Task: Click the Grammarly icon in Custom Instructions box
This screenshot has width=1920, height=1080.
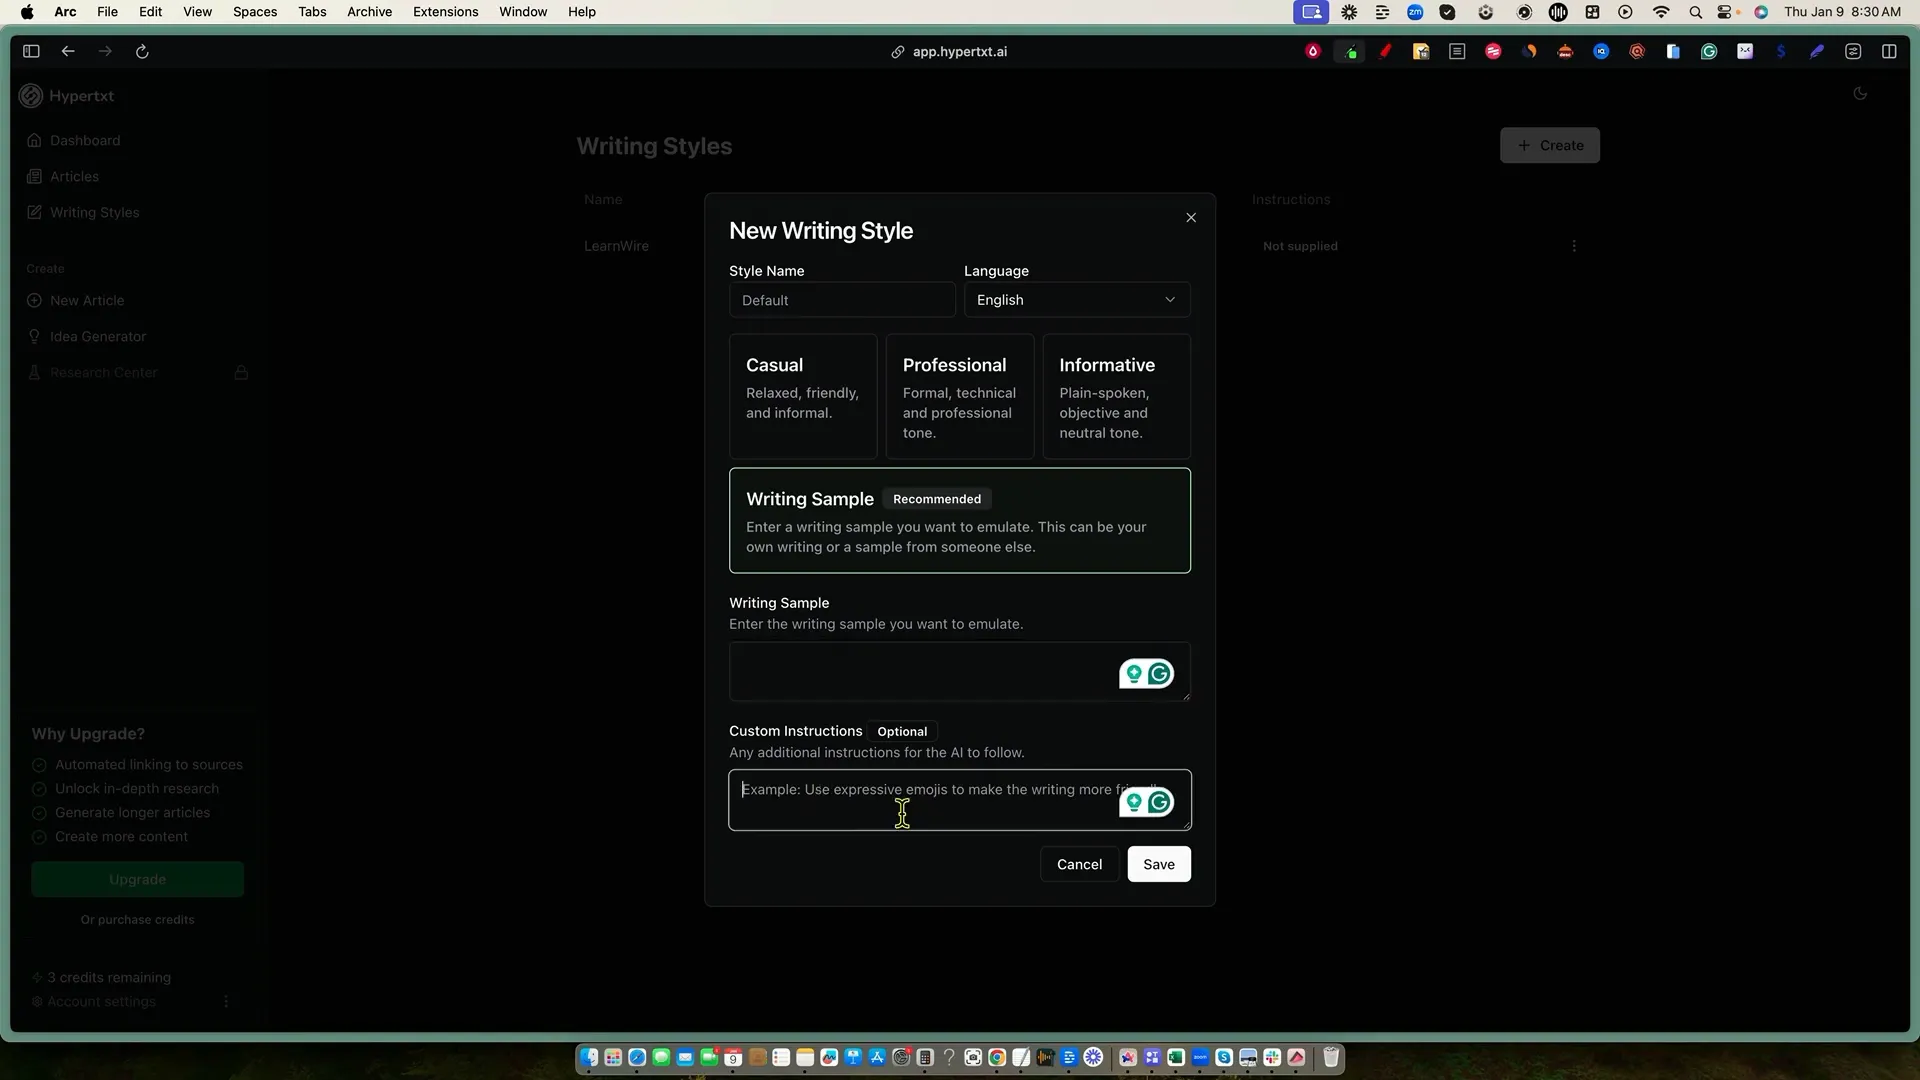Action: tap(1159, 802)
